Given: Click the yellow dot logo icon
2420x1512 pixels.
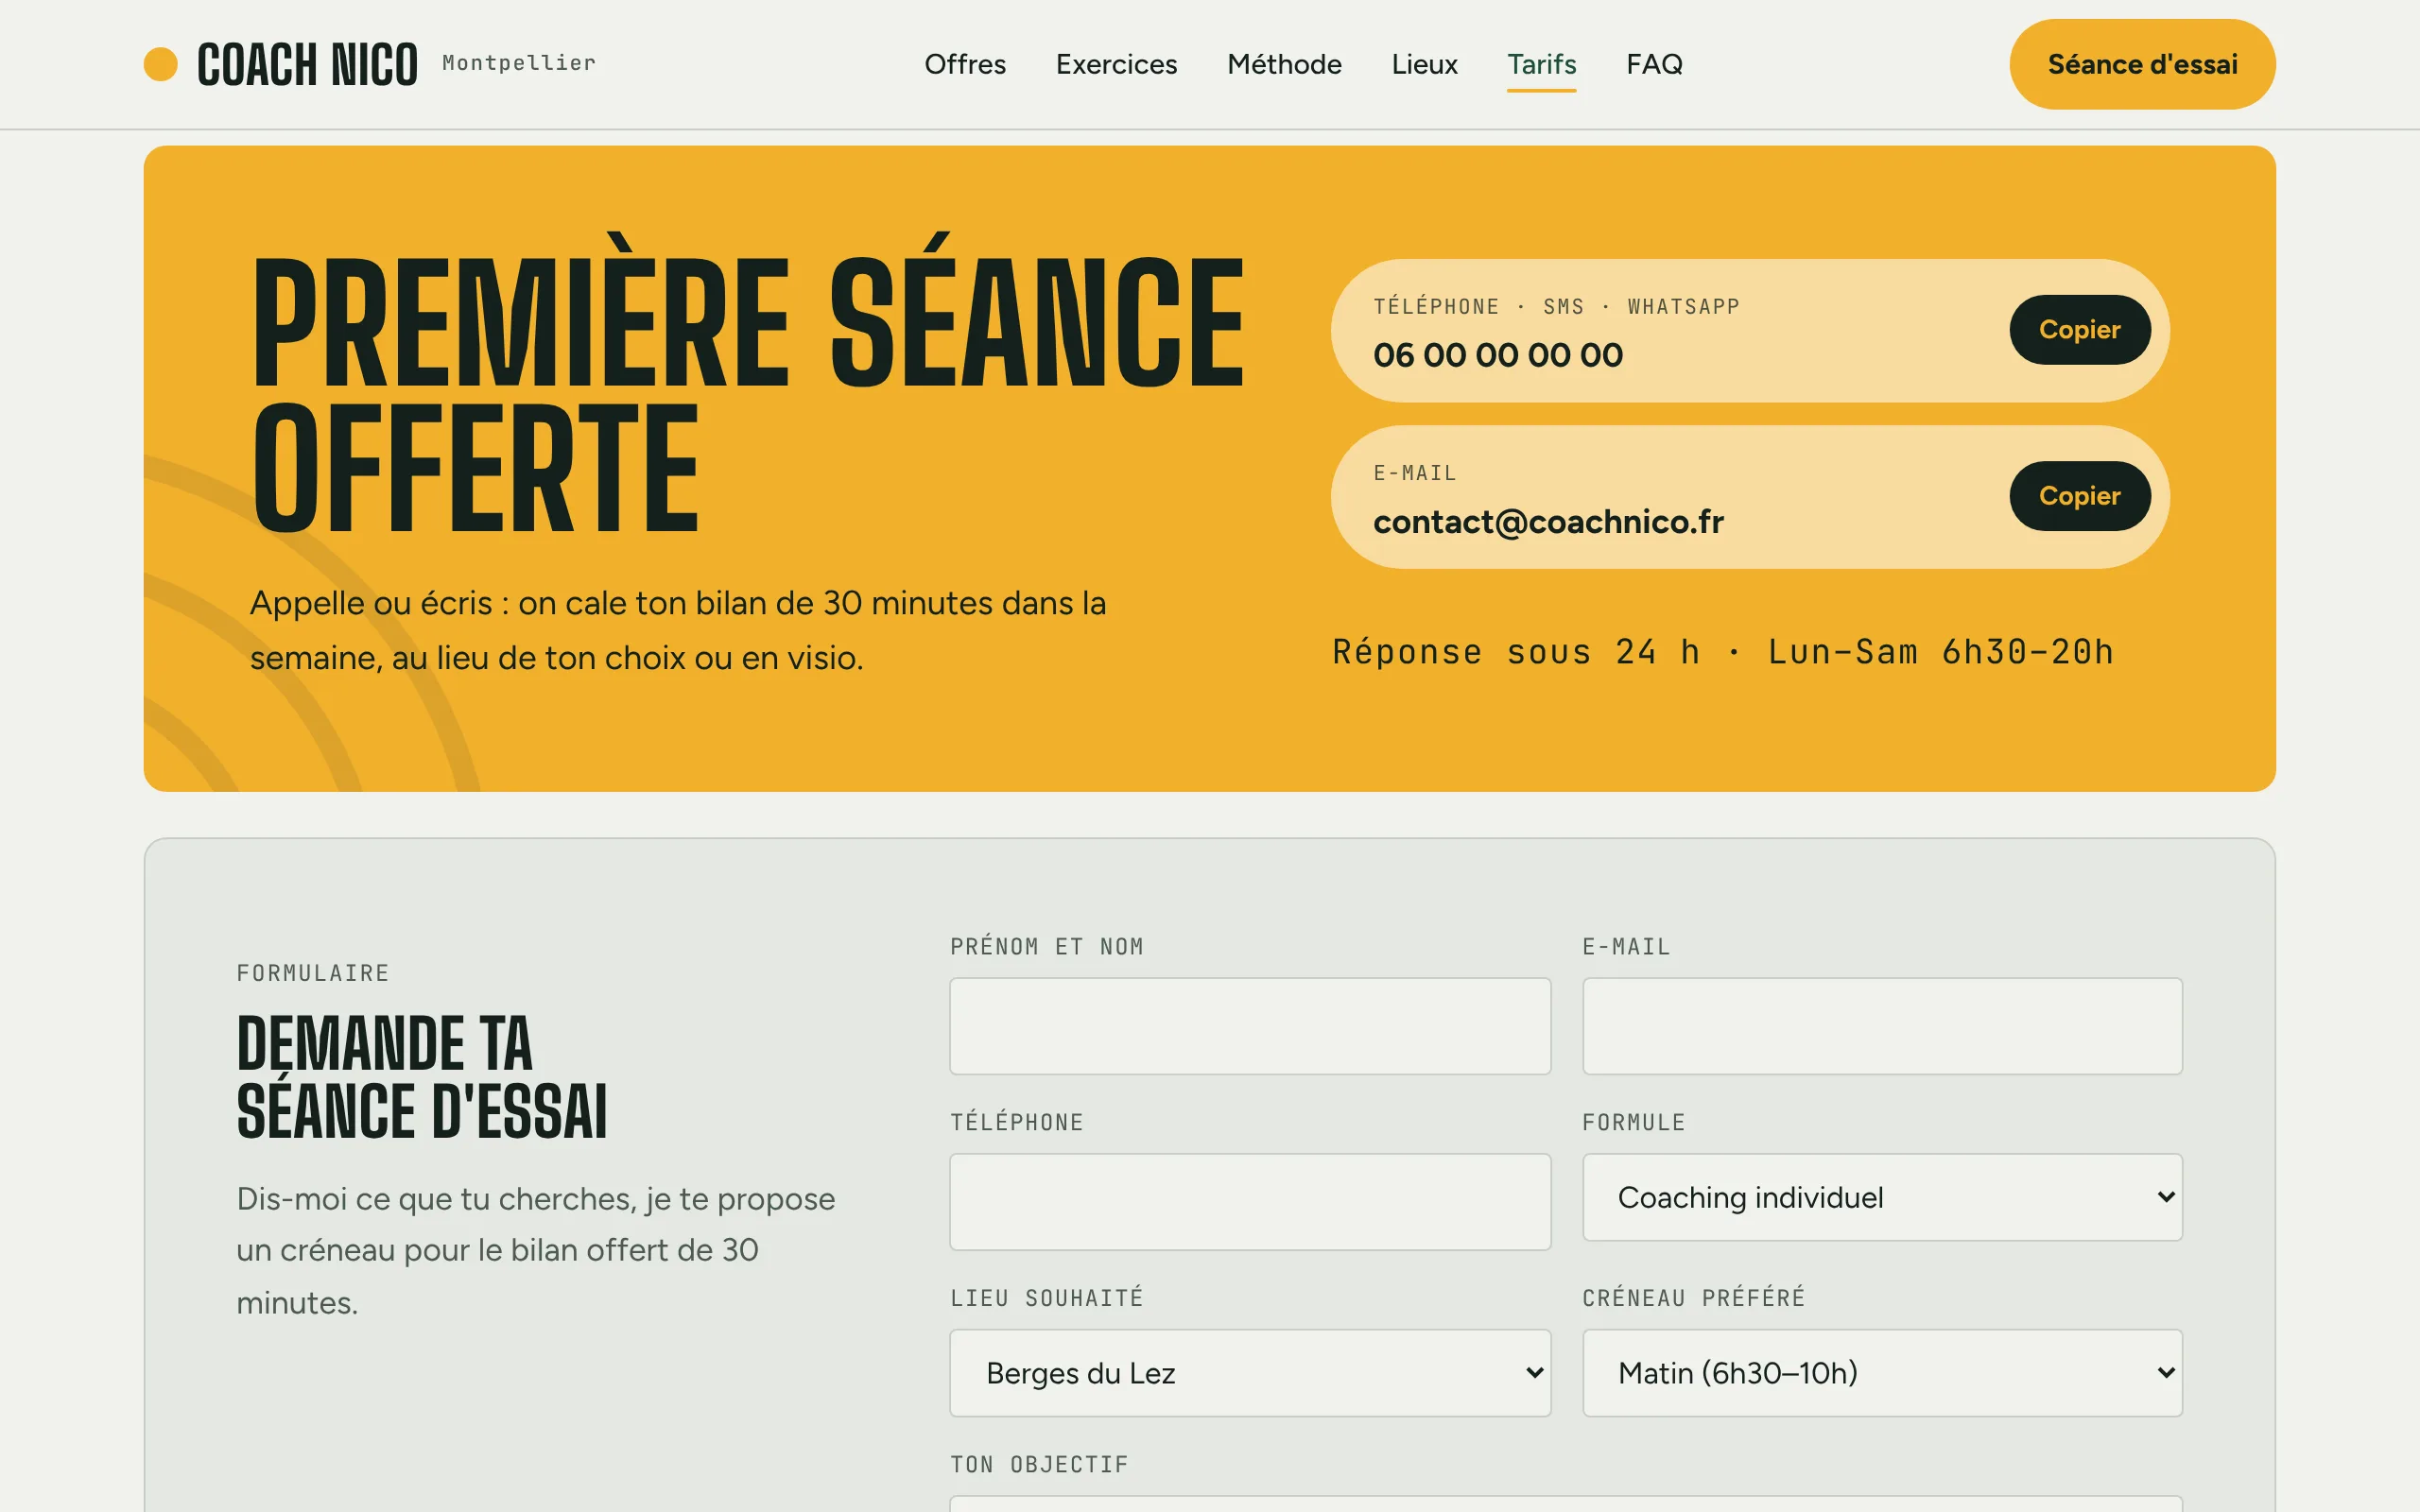Looking at the screenshot, I should tap(160, 64).
